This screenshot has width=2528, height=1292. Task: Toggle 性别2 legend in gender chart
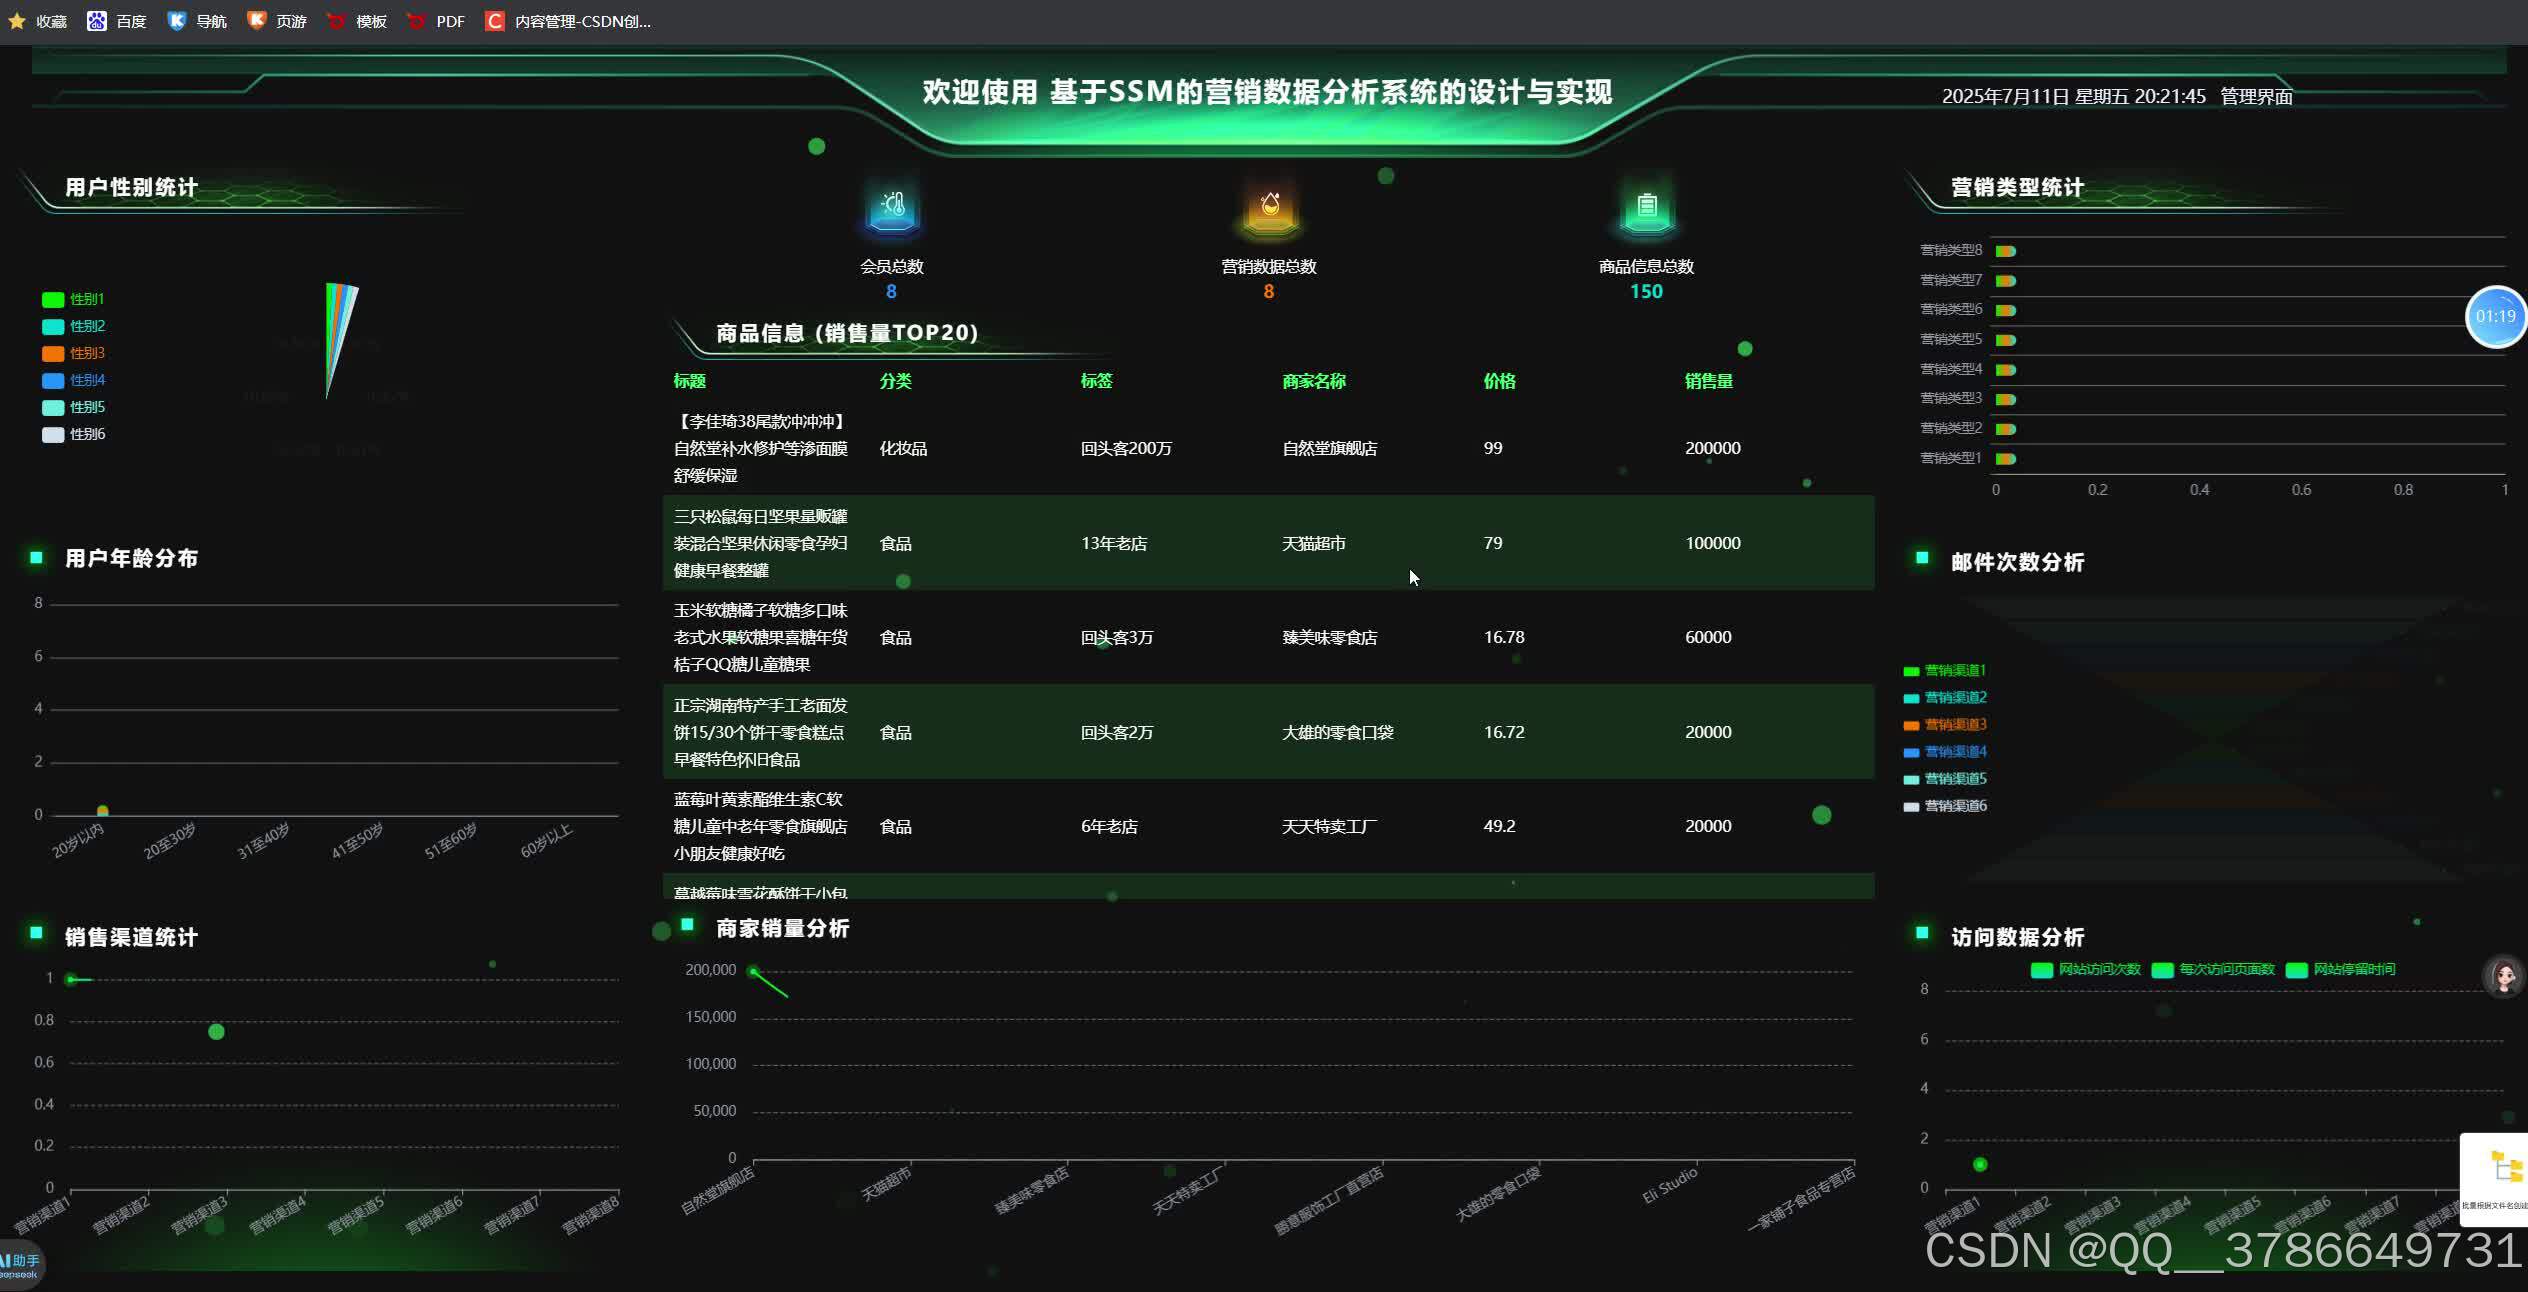(73, 326)
